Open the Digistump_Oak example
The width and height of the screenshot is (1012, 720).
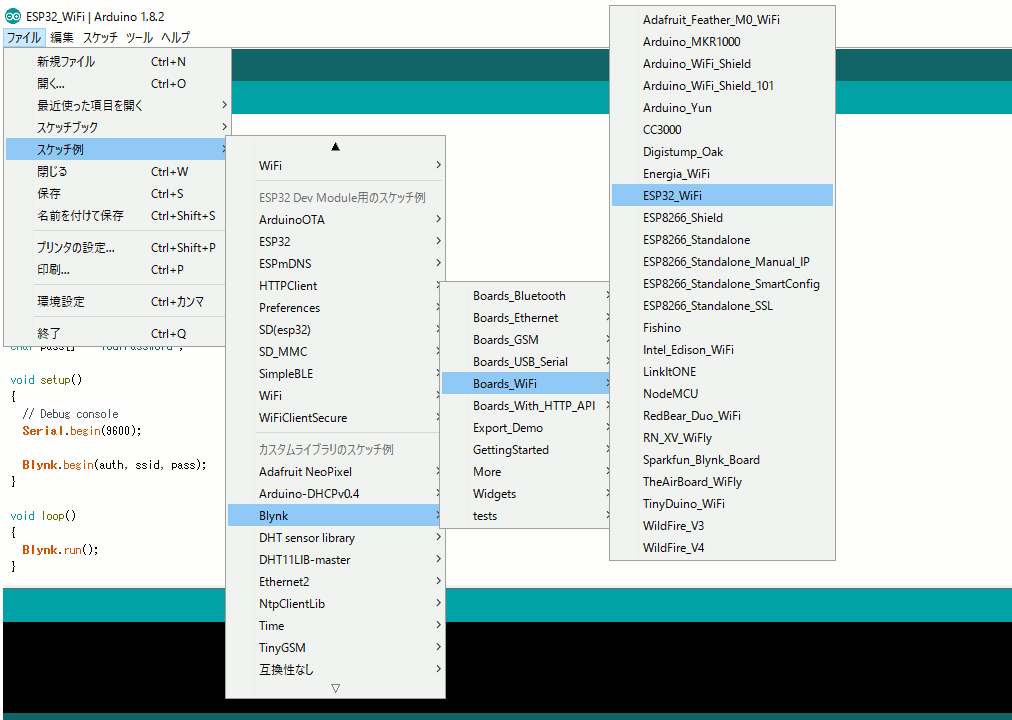(x=722, y=152)
